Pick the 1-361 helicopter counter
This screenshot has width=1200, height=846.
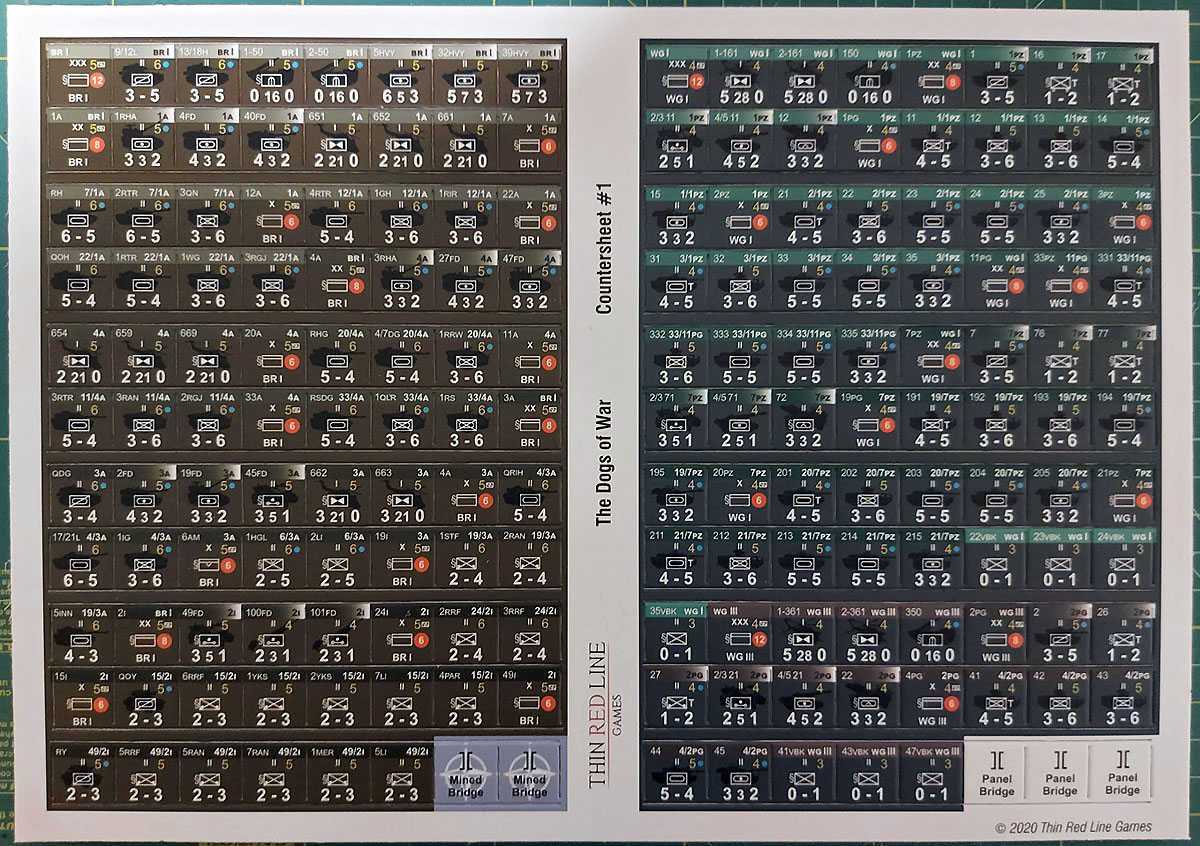coord(804,635)
